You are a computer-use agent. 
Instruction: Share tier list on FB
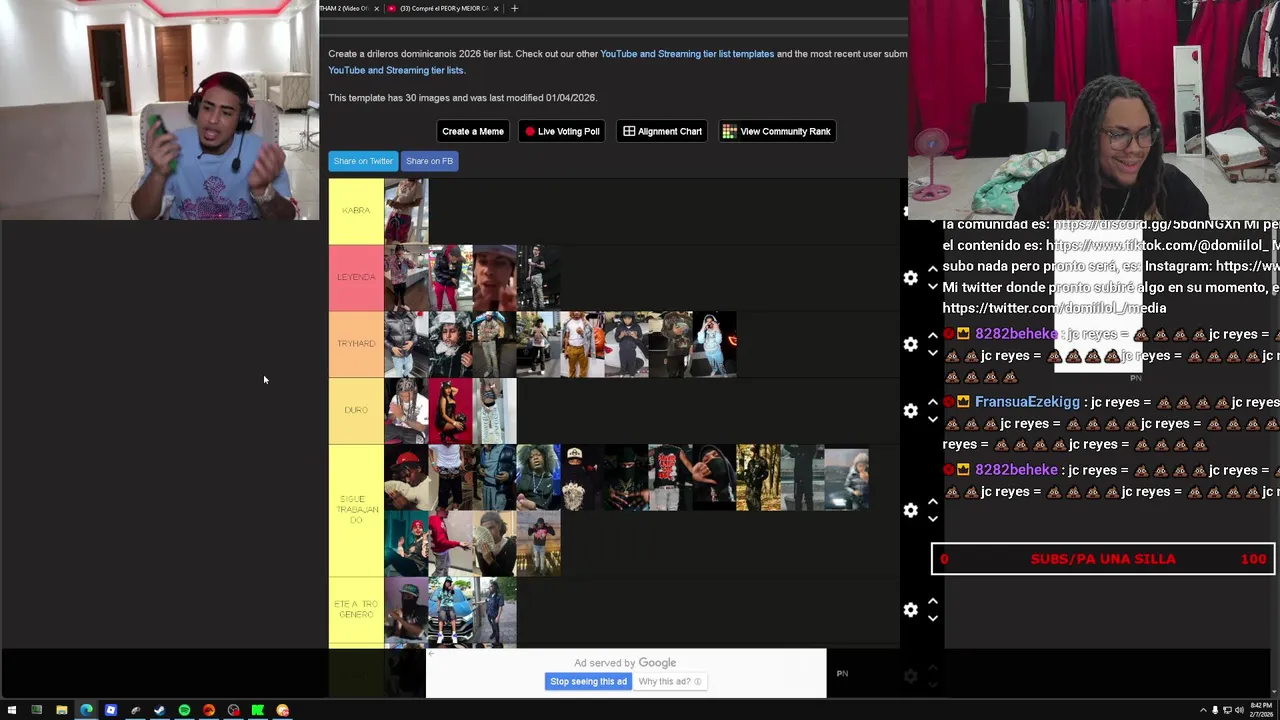[429, 161]
